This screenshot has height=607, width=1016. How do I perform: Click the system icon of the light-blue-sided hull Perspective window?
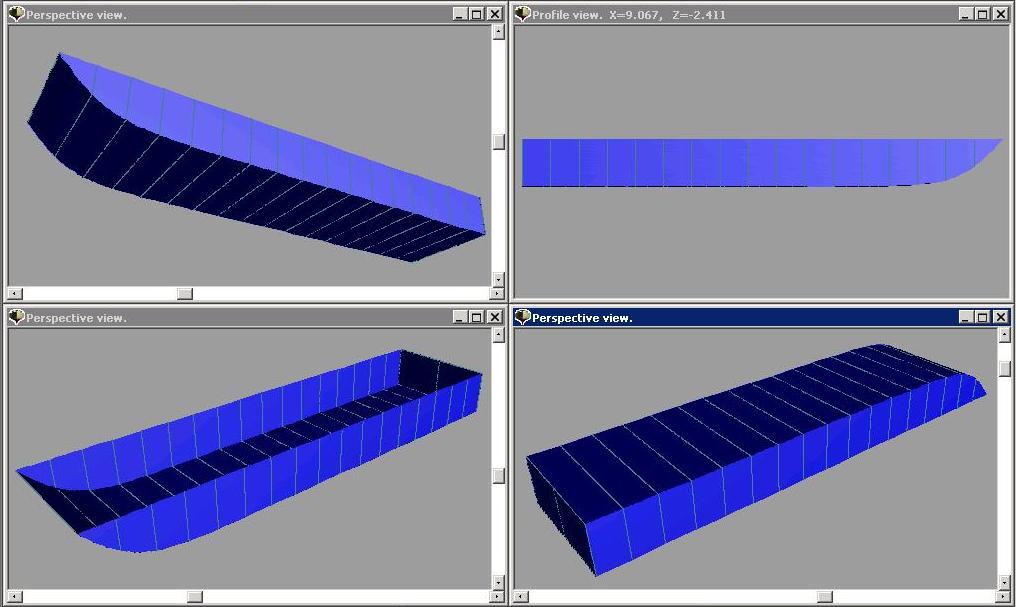coord(16,14)
